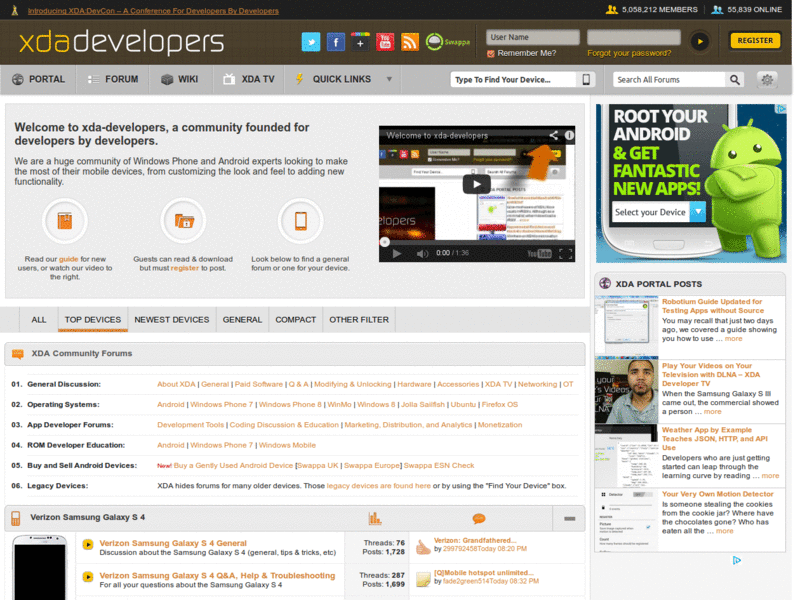Open legacy devices are found here link
Image resolution: width=800 pixels, height=600 pixels.
pos(379,486)
